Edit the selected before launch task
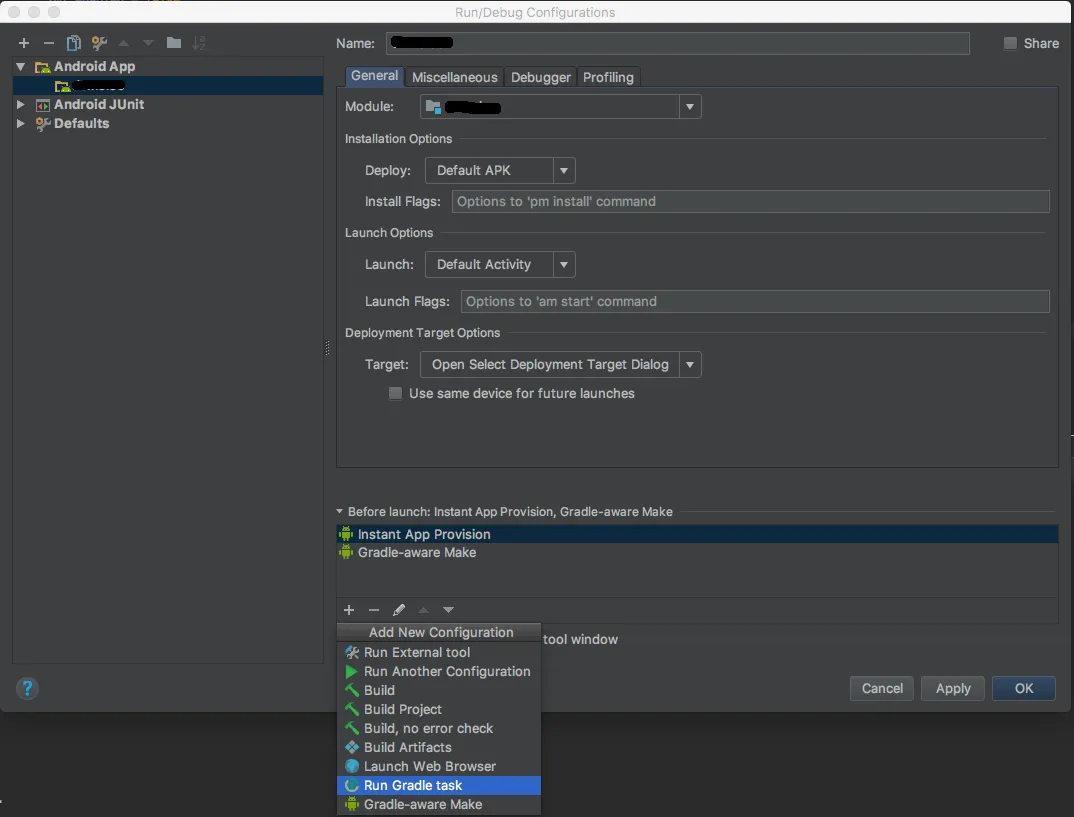 (x=399, y=609)
